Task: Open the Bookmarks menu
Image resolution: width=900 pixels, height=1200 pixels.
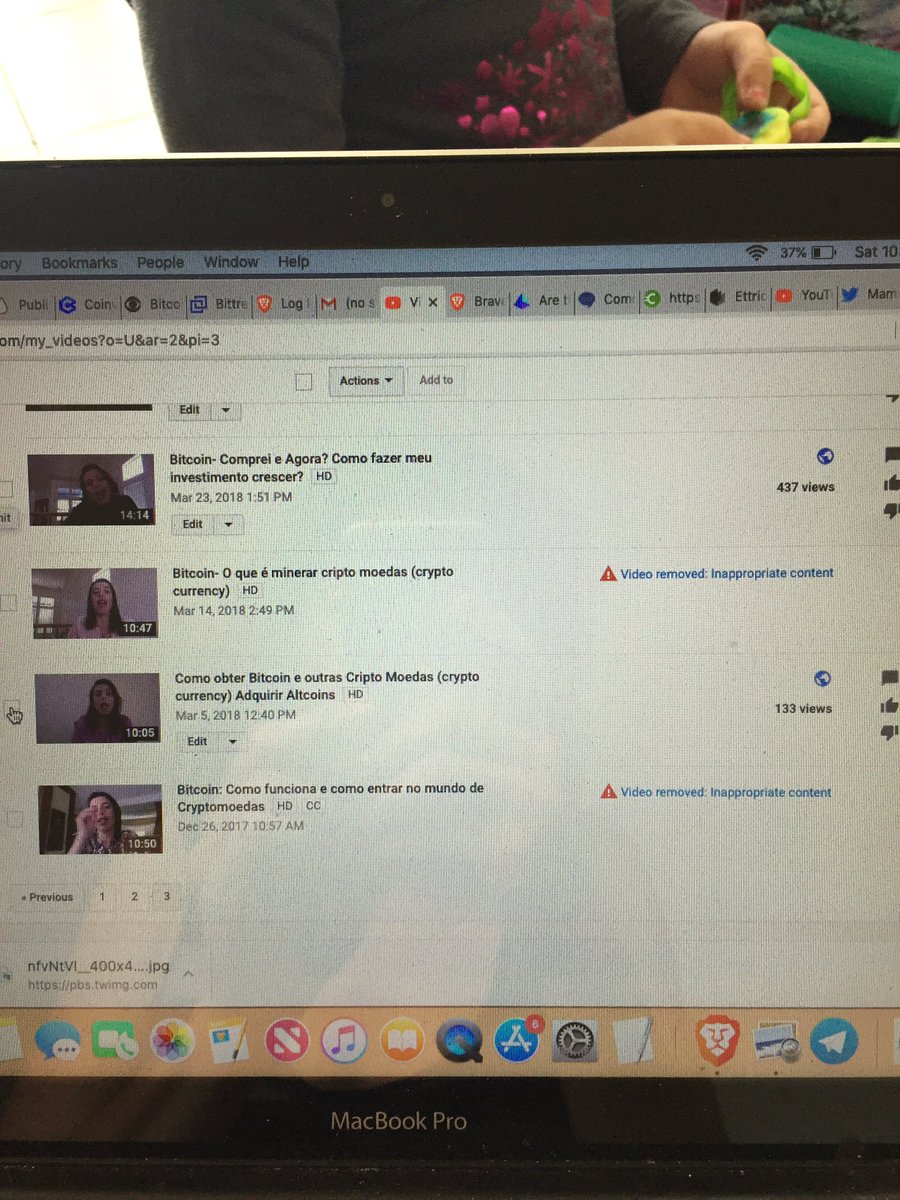Action: click(x=79, y=263)
